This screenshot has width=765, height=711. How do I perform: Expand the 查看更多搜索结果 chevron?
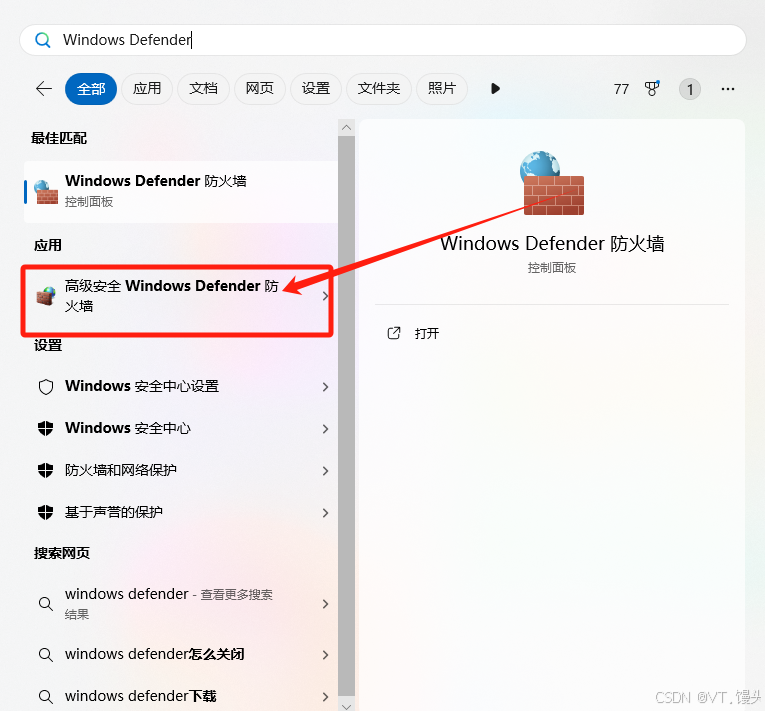click(325, 604)
